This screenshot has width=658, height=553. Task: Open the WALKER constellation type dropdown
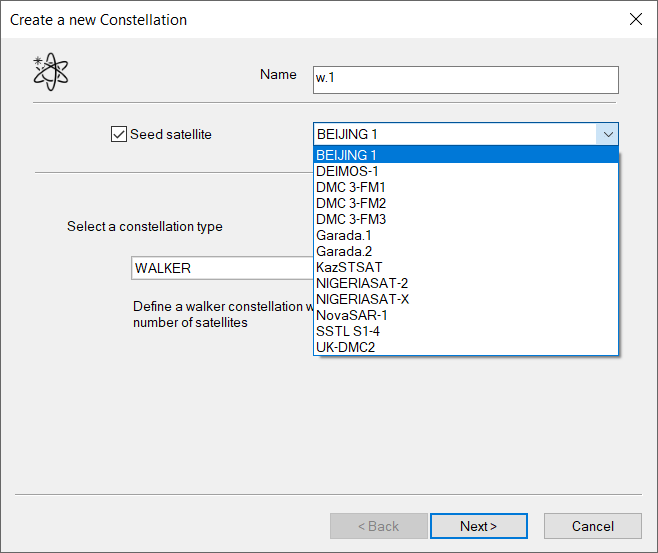point(222,268)
